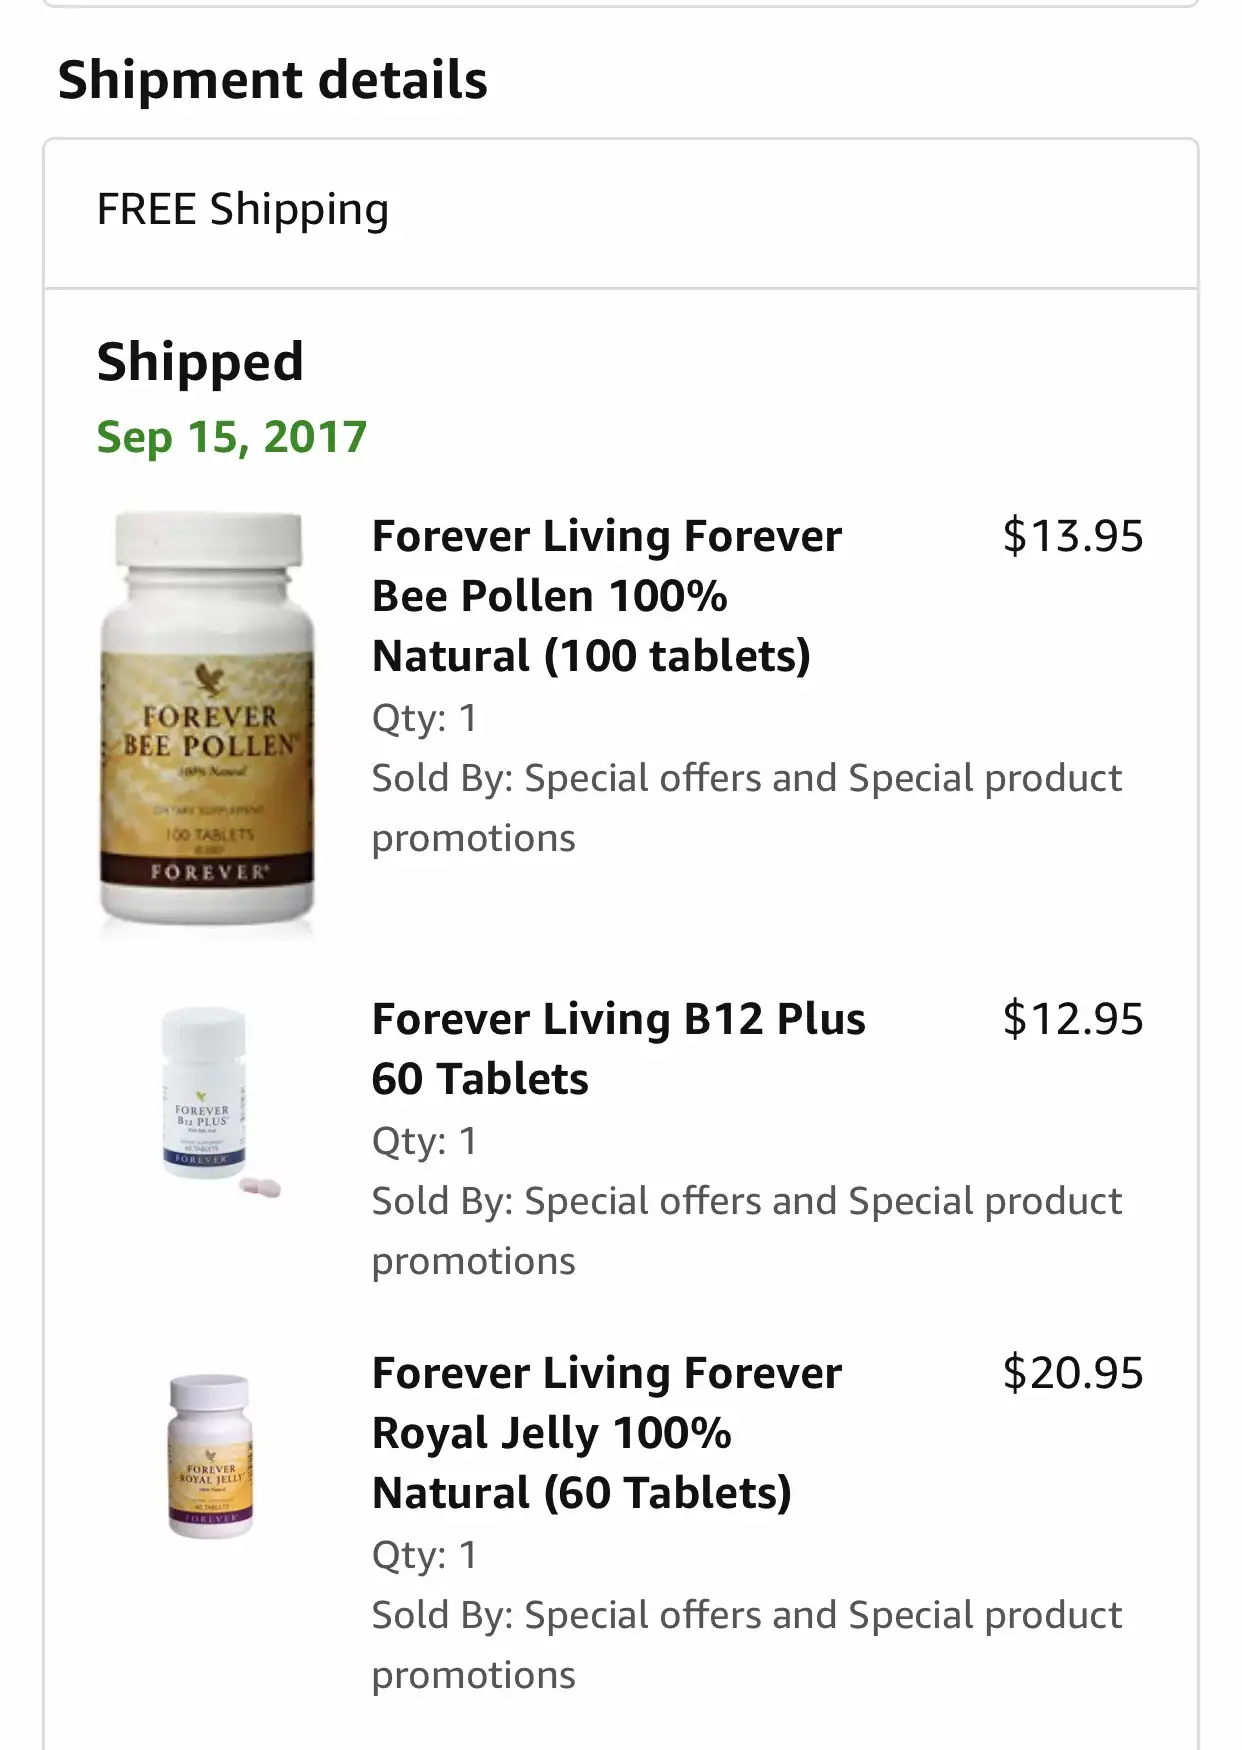Screen dimensions: 1242x1750
Task: Open the Forever Royal Jelly product image
Action: 210,1455
